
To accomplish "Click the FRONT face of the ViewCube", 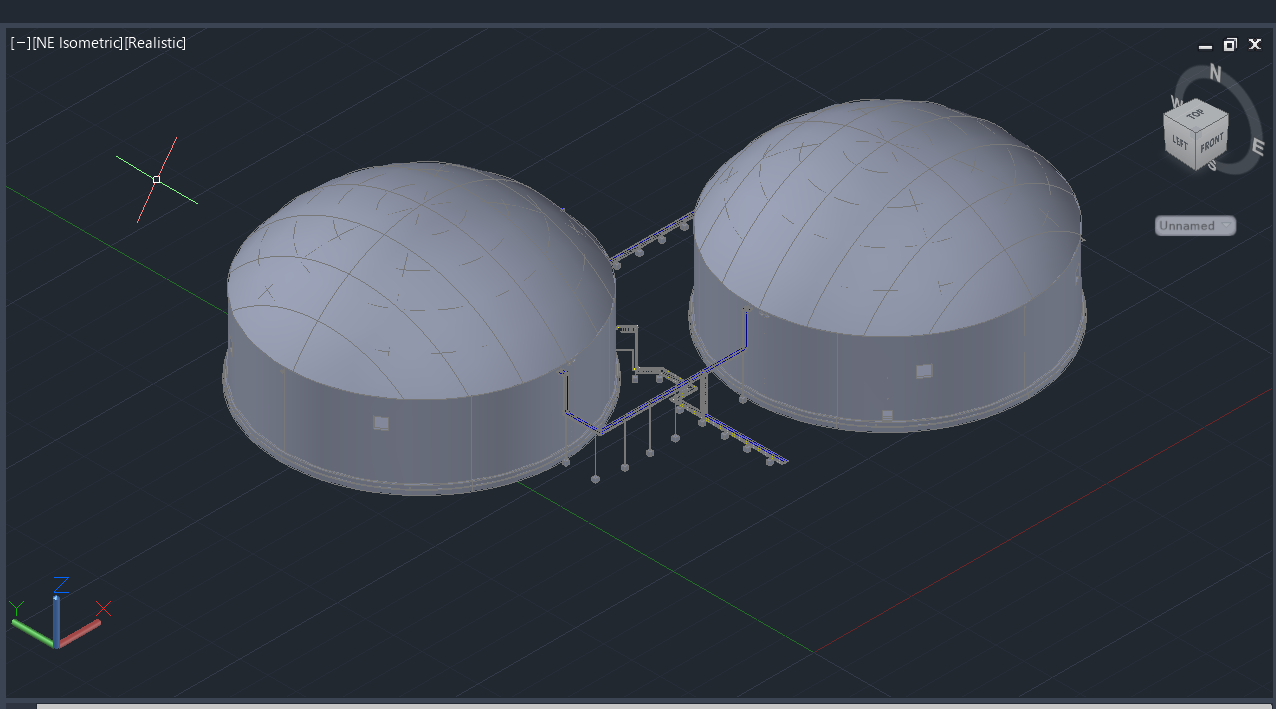I will 1212,142.
